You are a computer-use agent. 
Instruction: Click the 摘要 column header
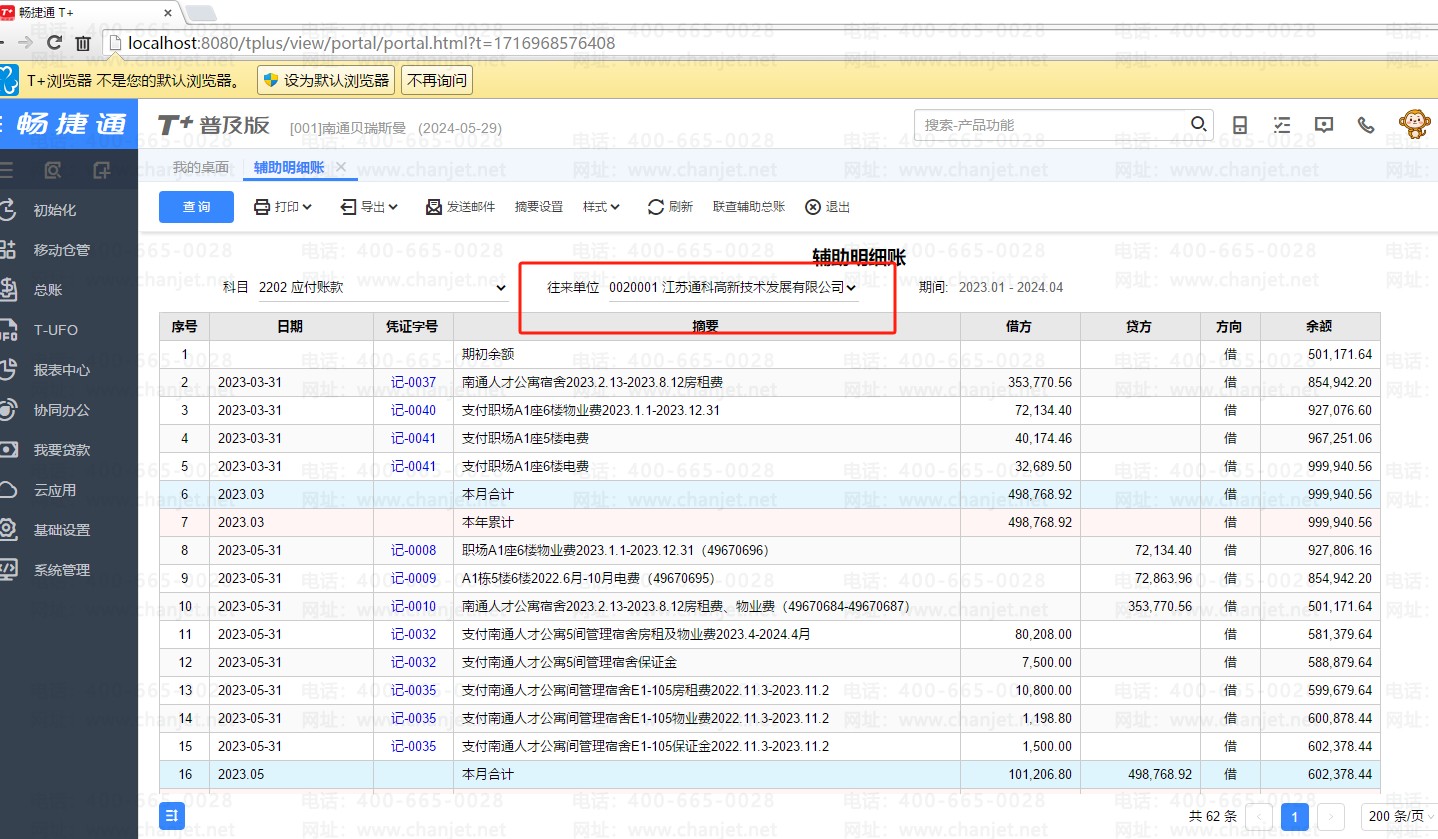[x=706, y=326]
